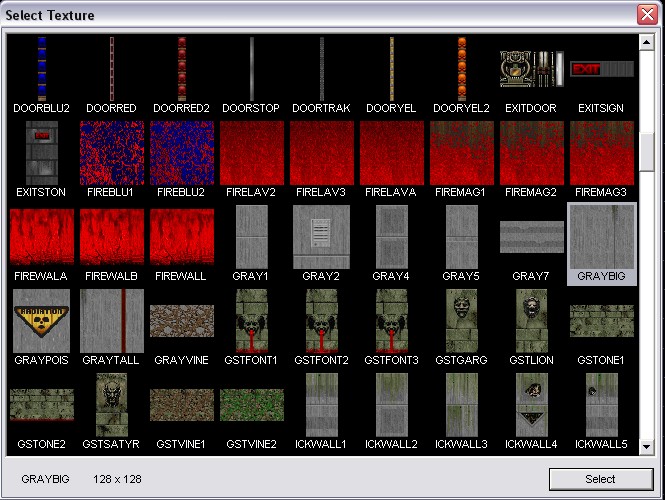Pick the FIREBLU2 texture
Viewport: 665px width, 500px height.
coord(182,153)
